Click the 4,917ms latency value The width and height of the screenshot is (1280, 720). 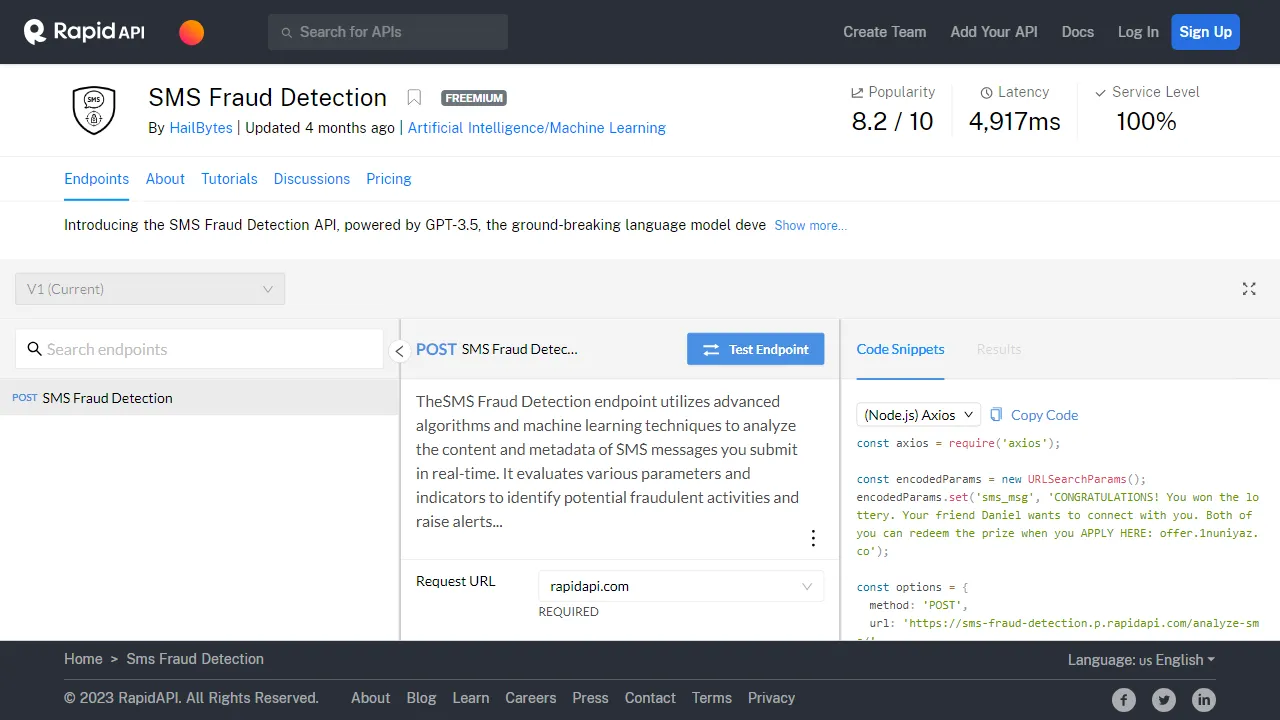(1015, 122)
